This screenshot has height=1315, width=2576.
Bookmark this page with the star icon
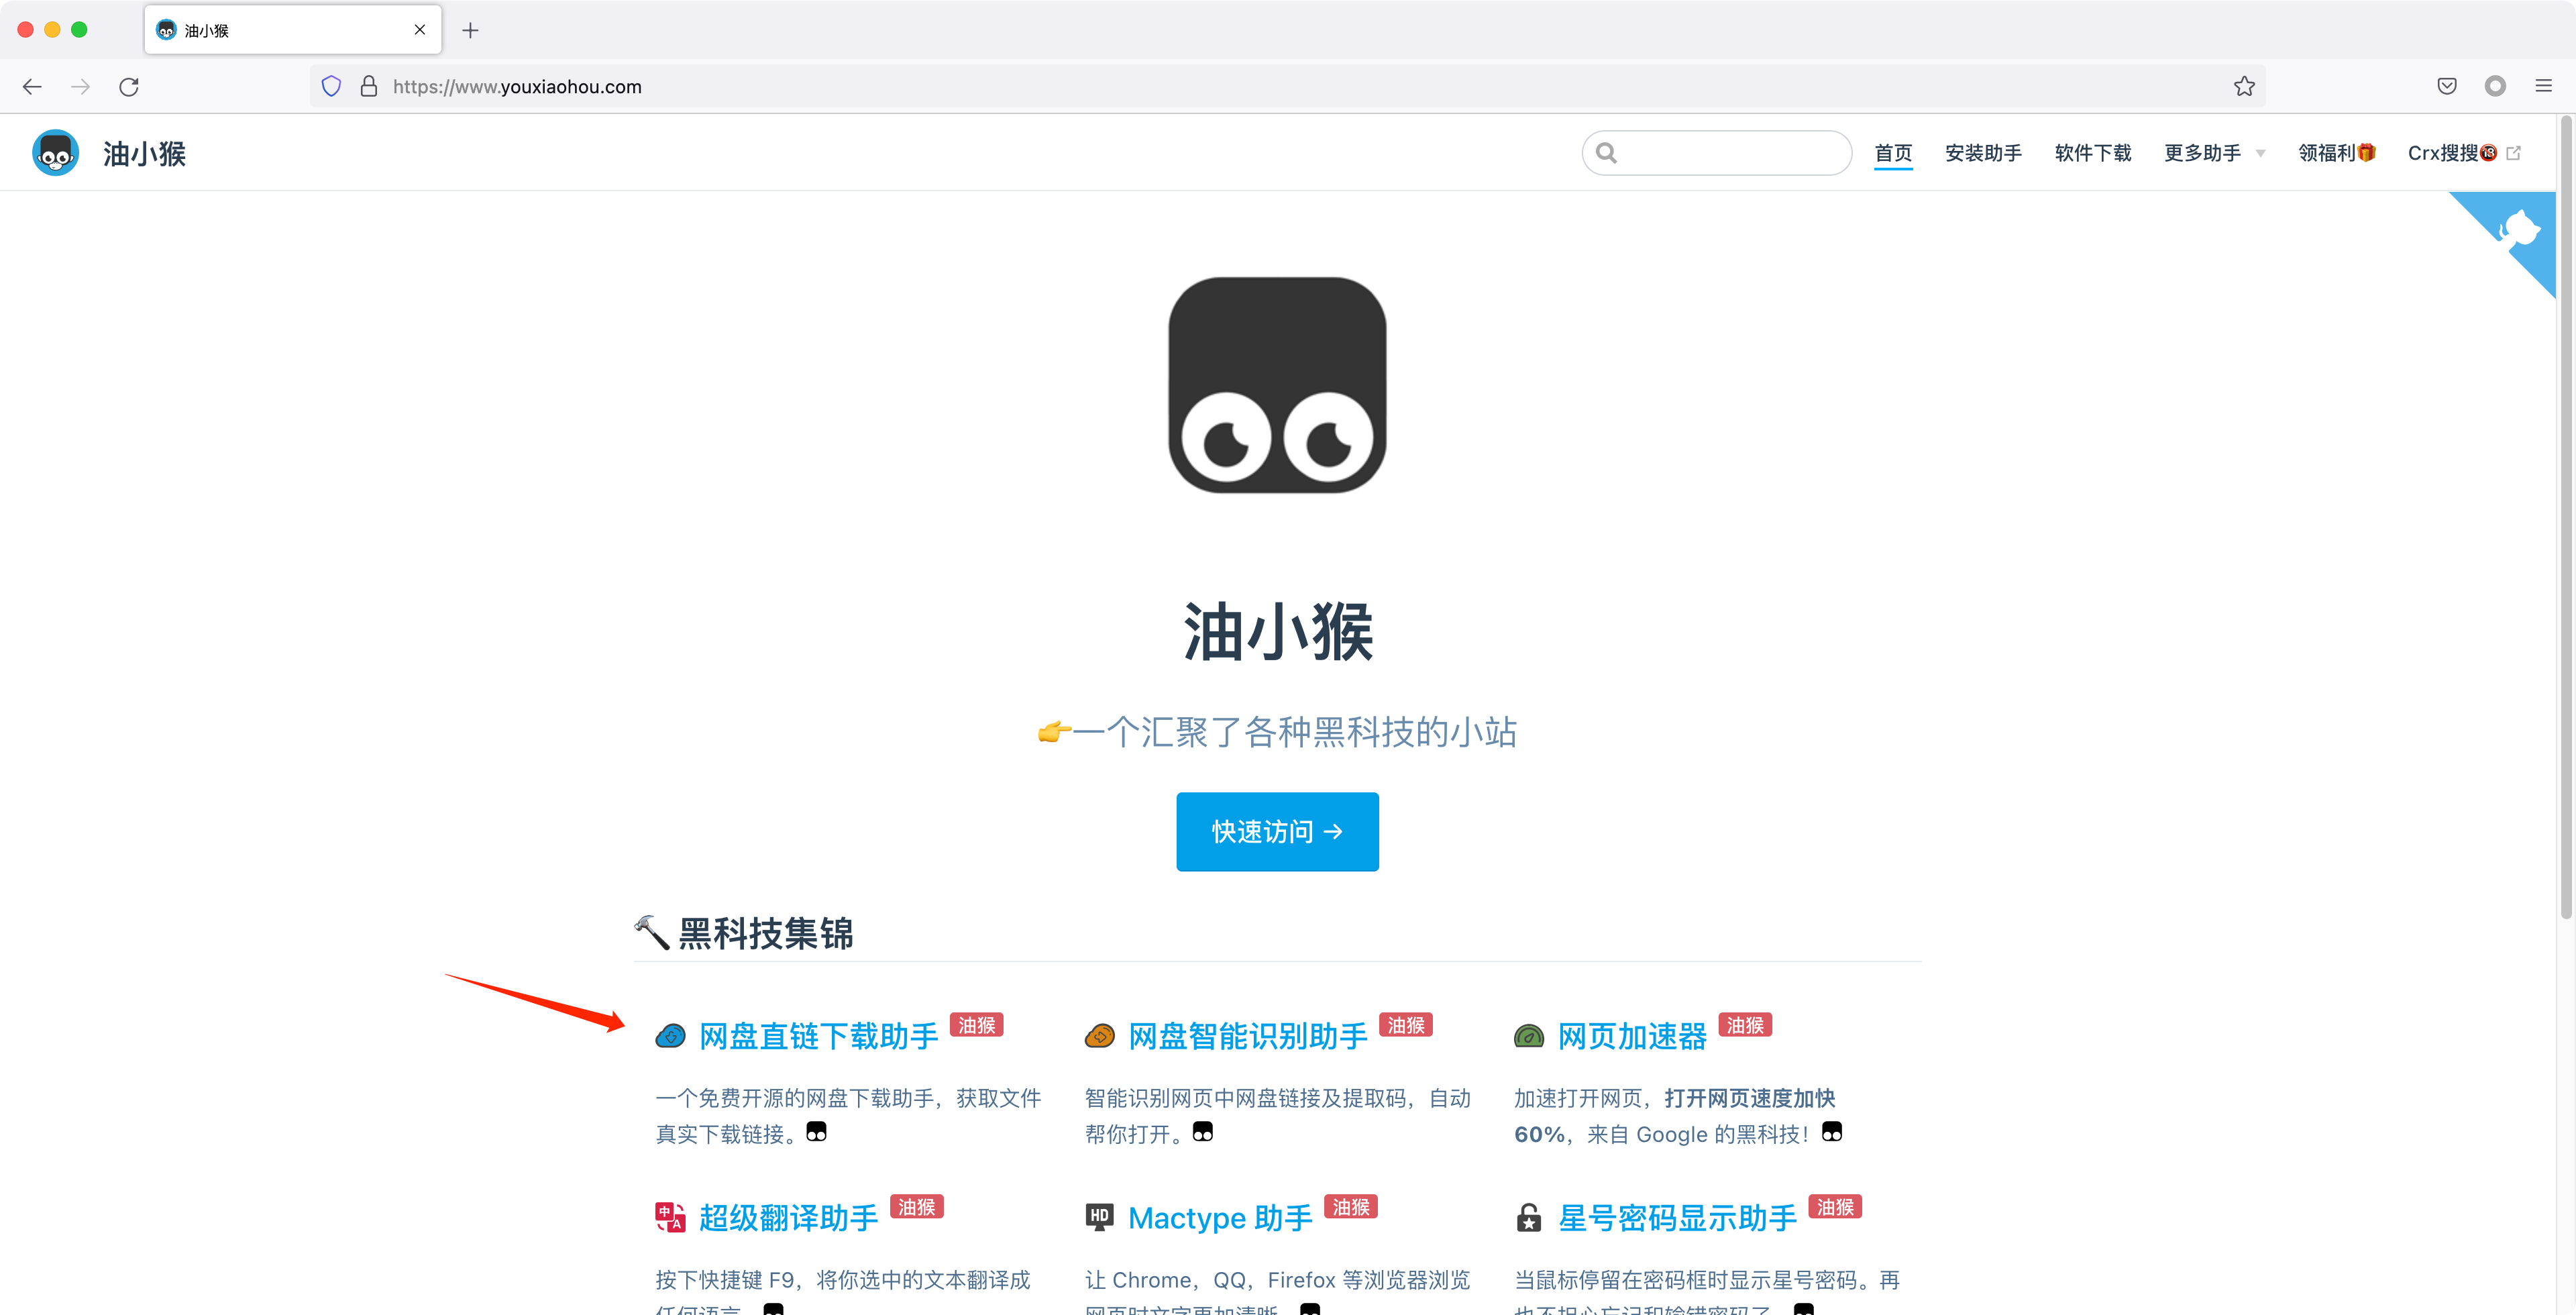tap(2244, 87)
